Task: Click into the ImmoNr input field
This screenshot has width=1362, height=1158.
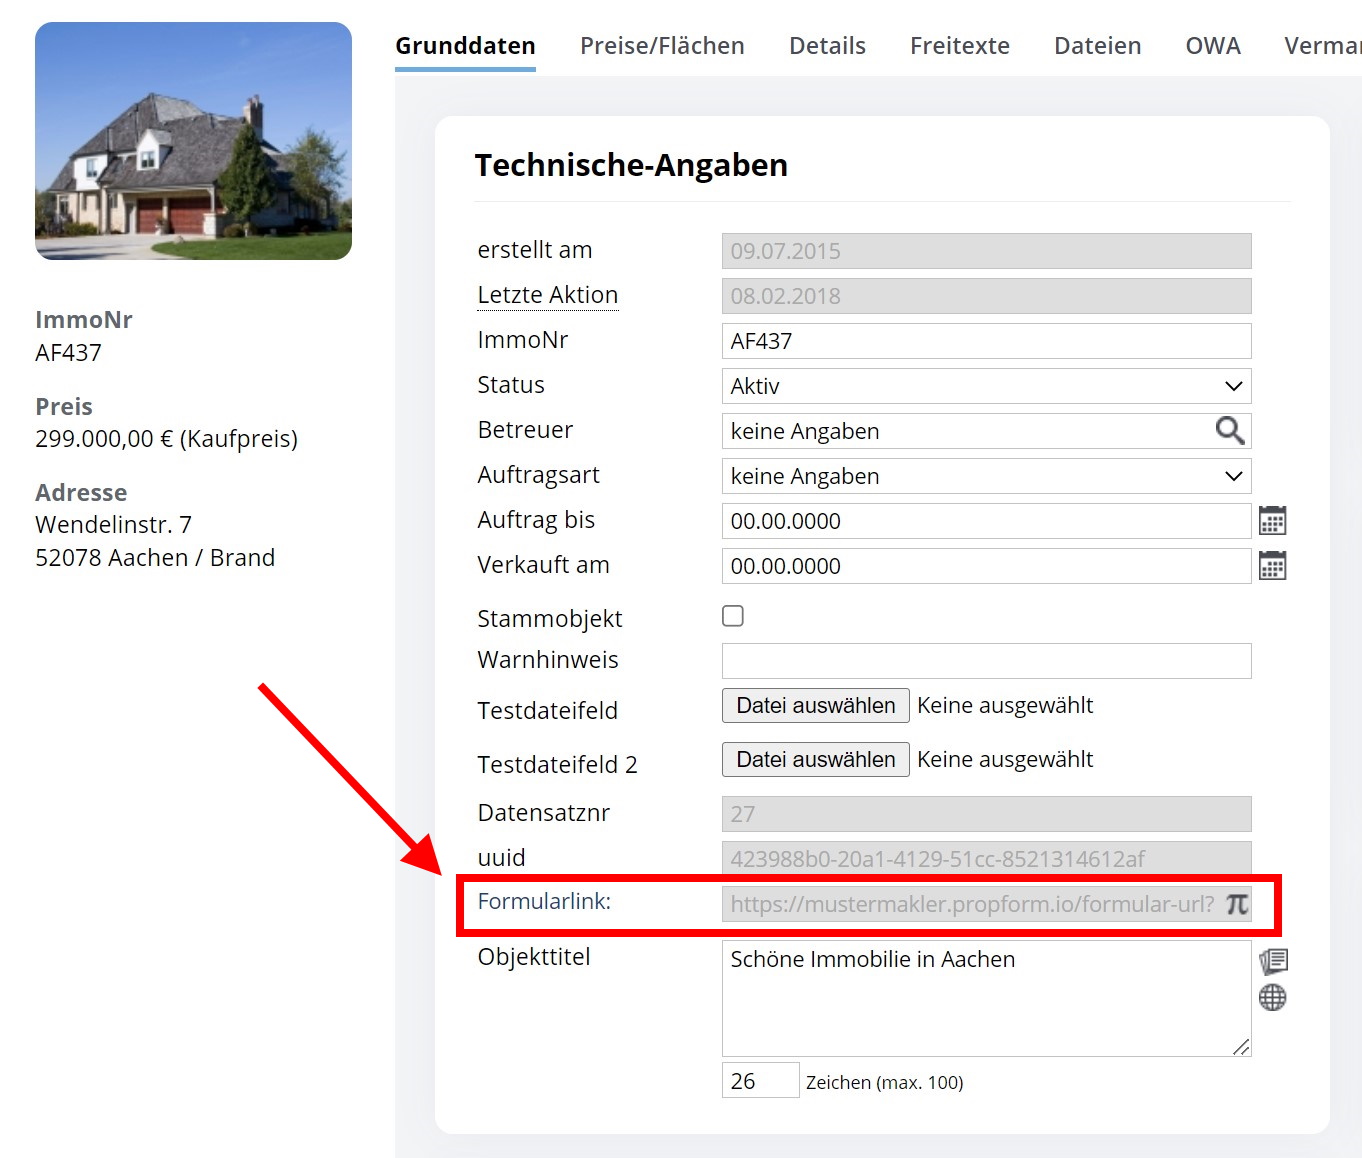Action: (985, 341)
